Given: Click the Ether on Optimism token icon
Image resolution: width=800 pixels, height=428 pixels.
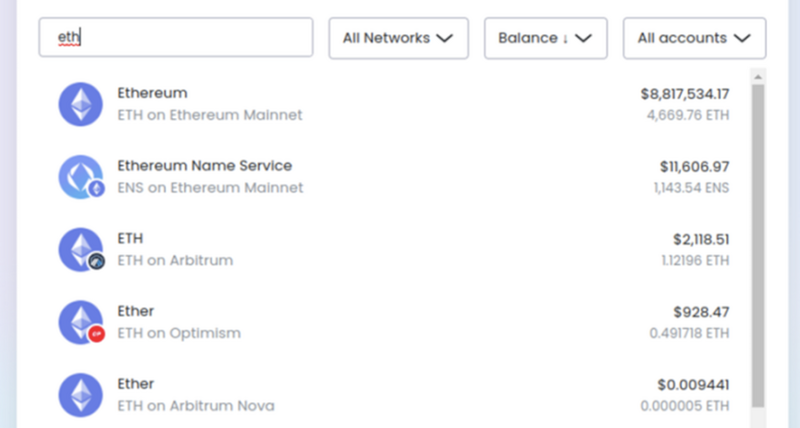Looking at the screenshot, I should click(x=81, y=322).
